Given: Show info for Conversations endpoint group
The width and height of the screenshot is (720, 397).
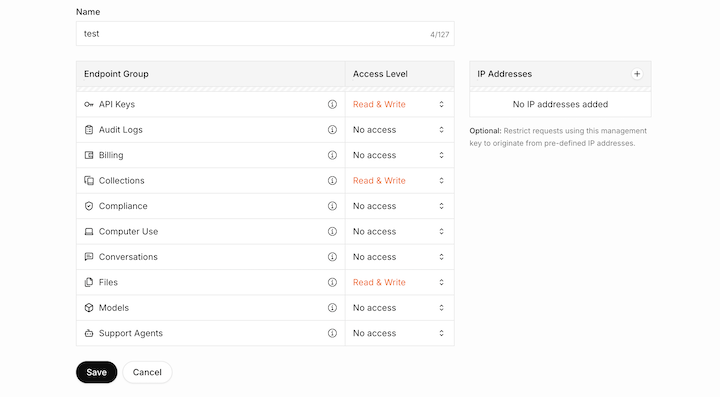Looking at the screenshot, I should 332,257.
